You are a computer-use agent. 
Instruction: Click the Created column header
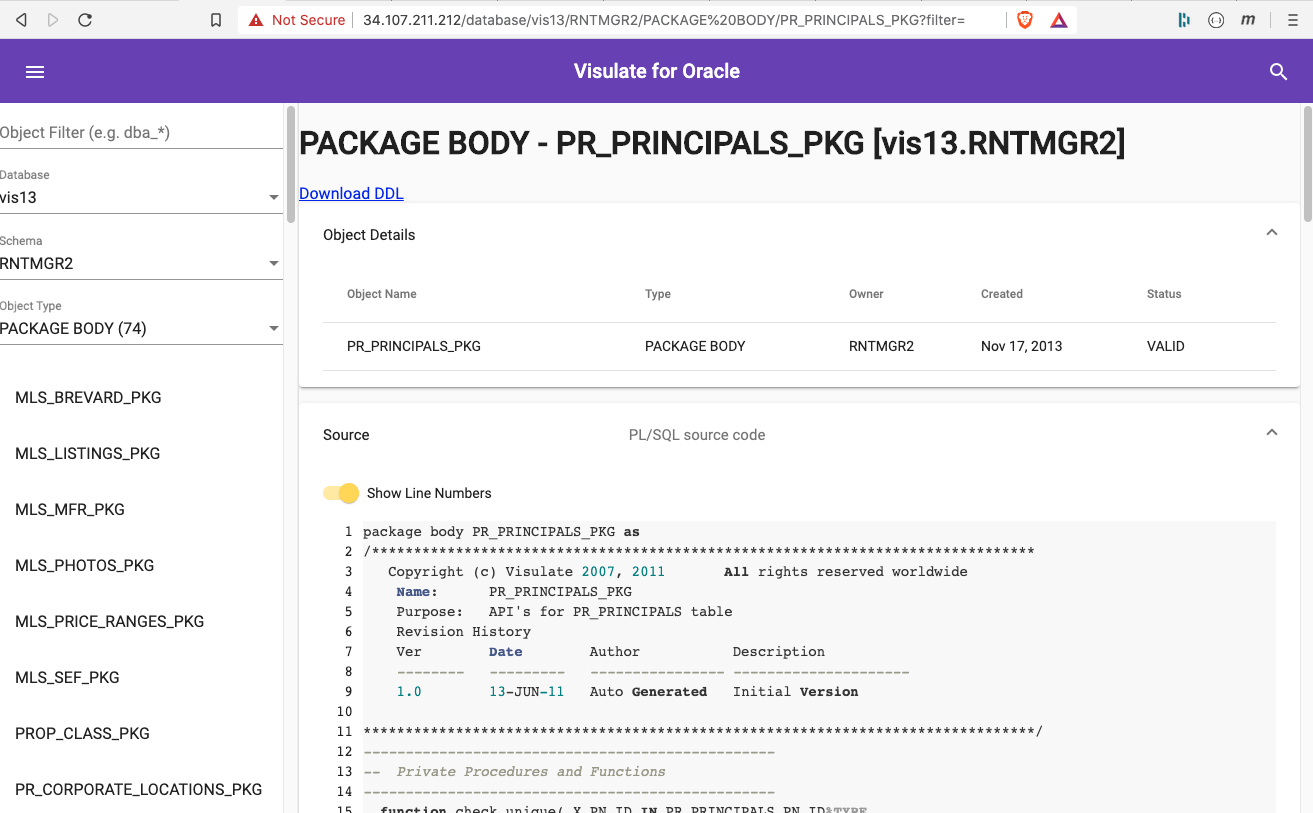click(x=1002, y=294)
